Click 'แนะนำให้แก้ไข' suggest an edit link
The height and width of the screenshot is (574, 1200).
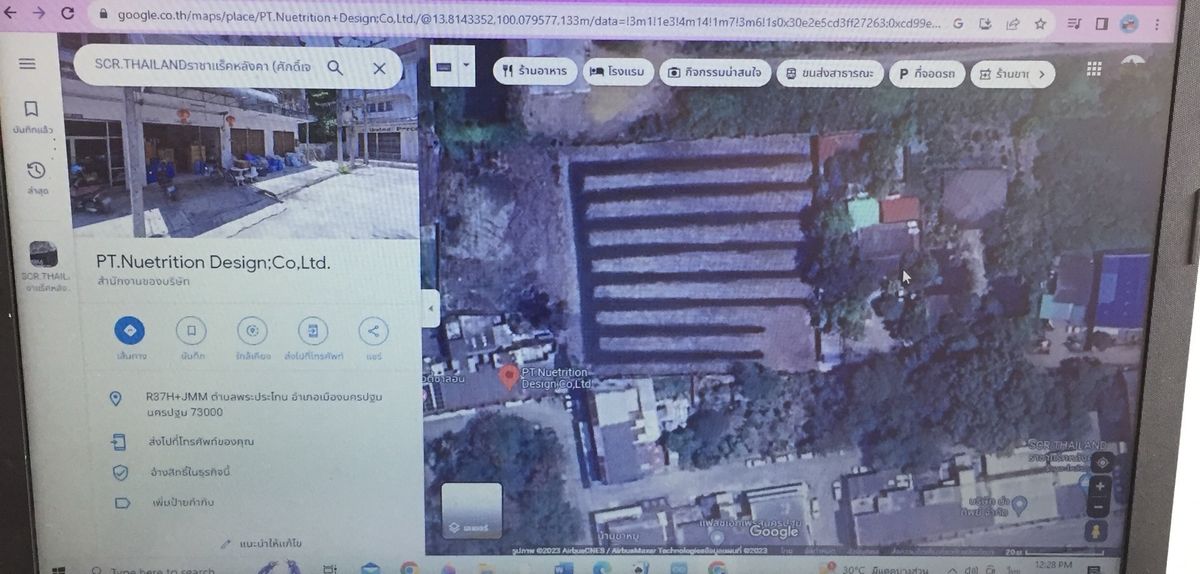point(261,543)
